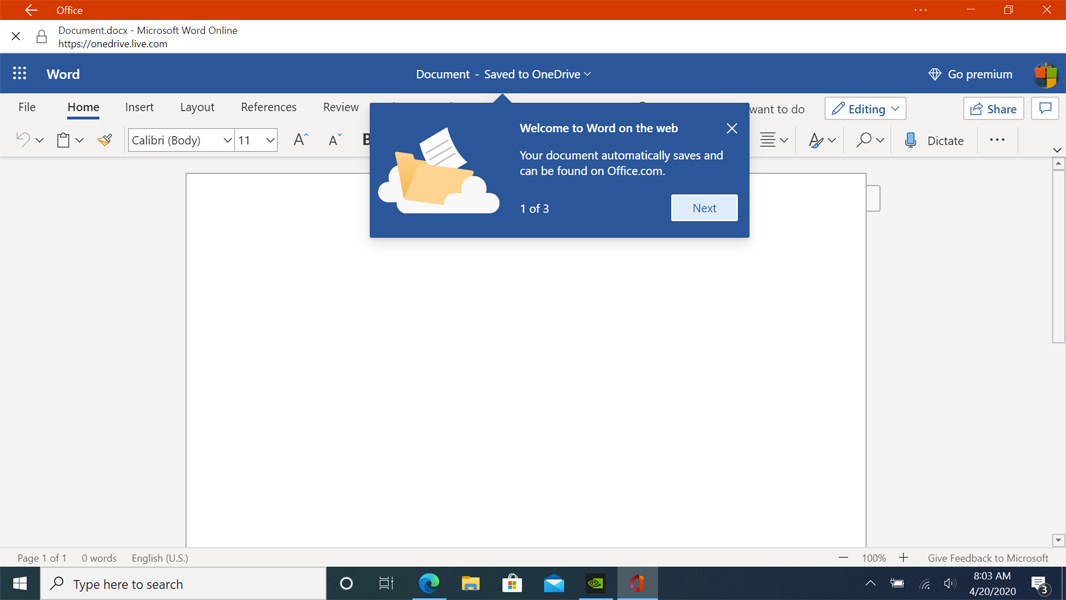Click the Dictate microphone icon
Screen dimensions: 1066x600
click(x=910, y=141)
